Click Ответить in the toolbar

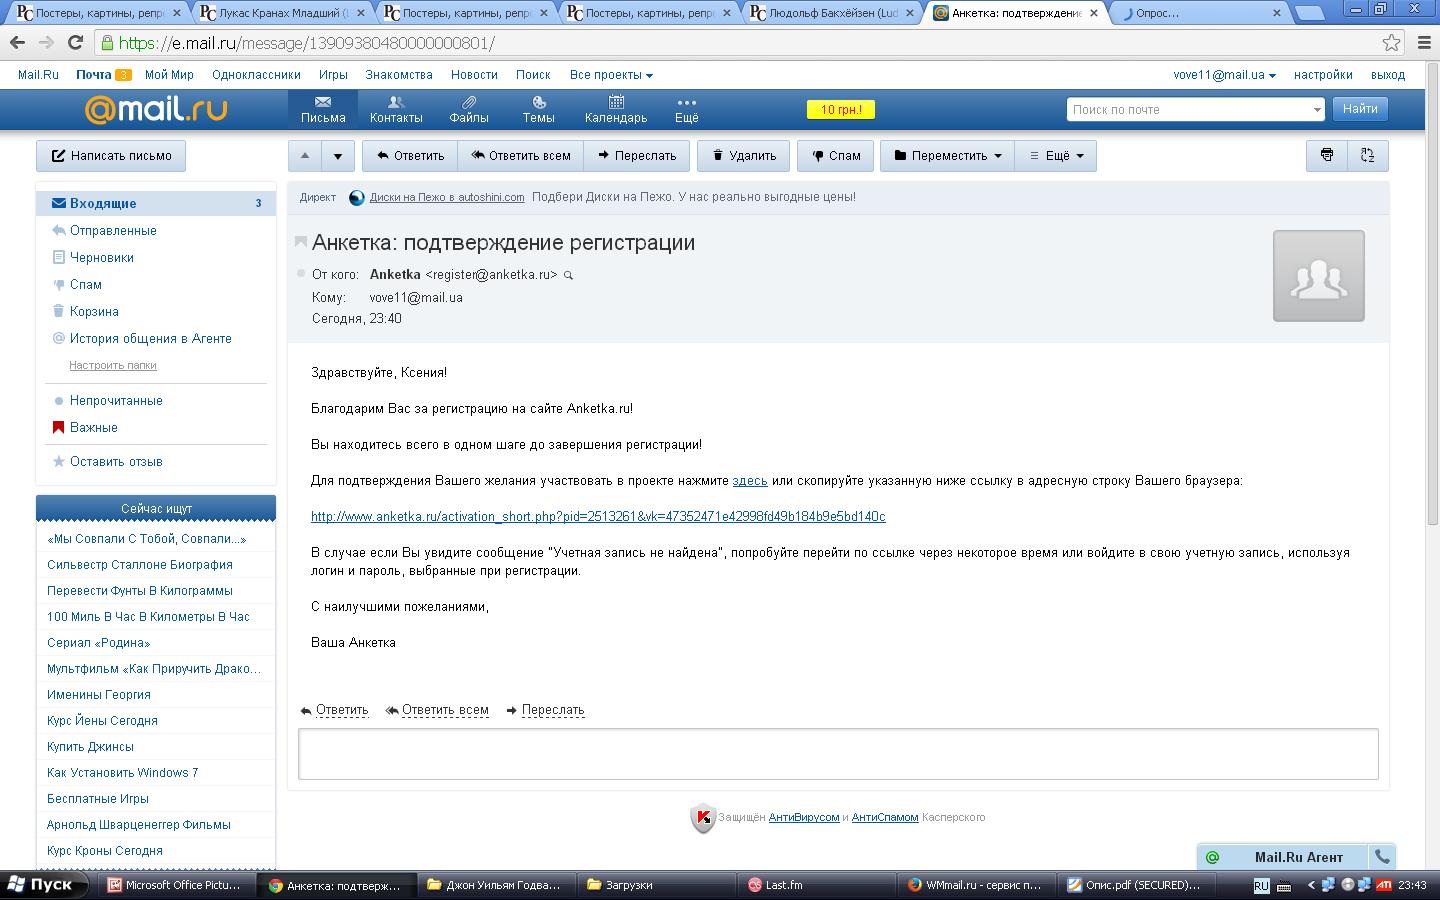410,155
